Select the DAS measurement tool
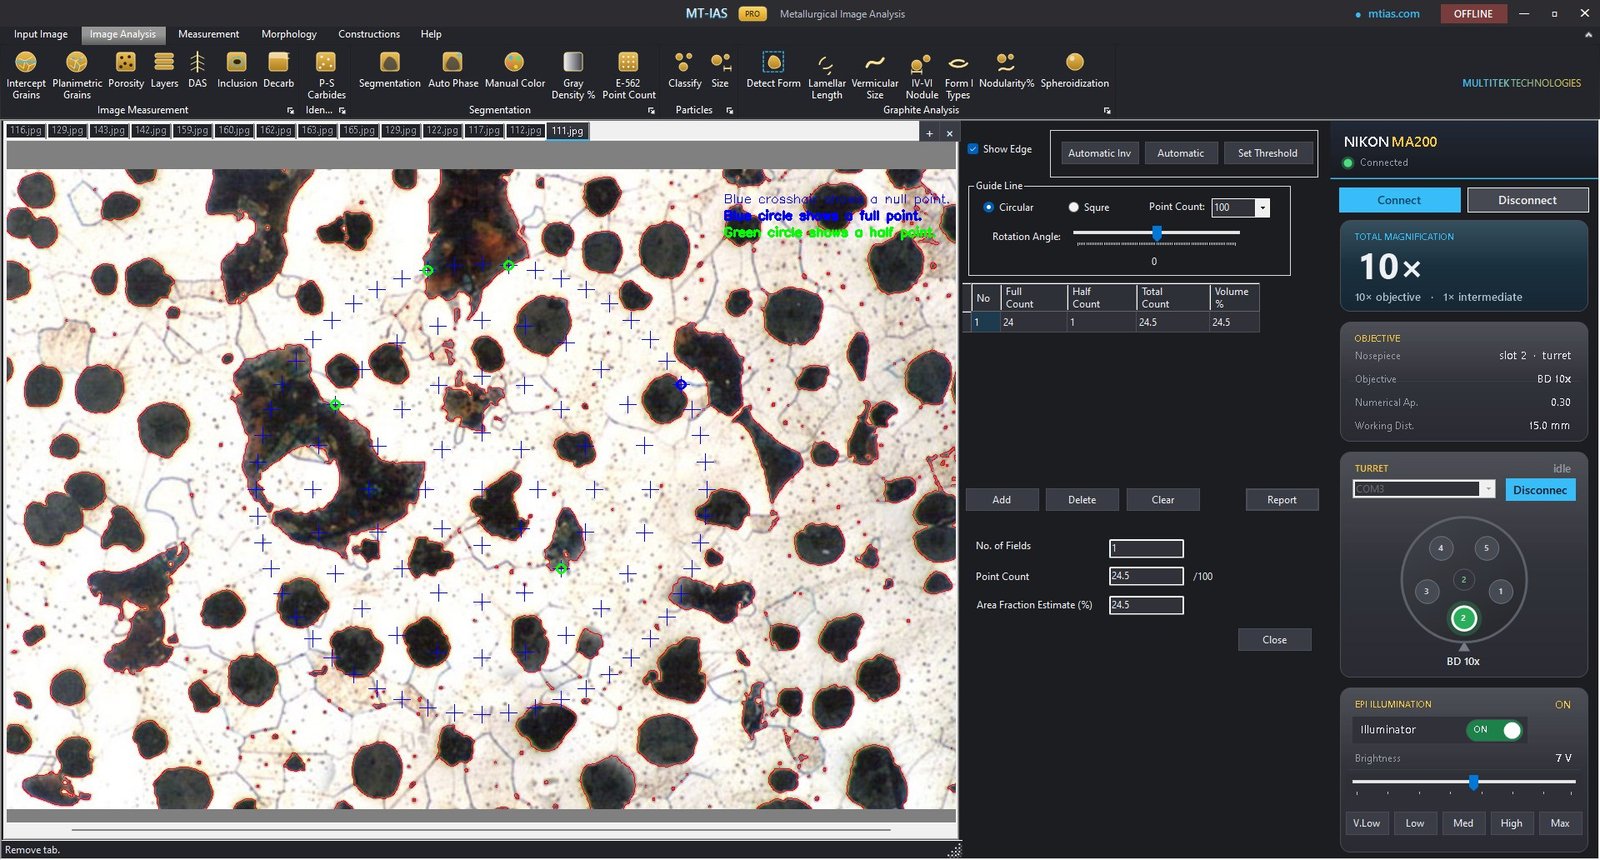Screen dimensions: 1600x860 click(197, 71)
